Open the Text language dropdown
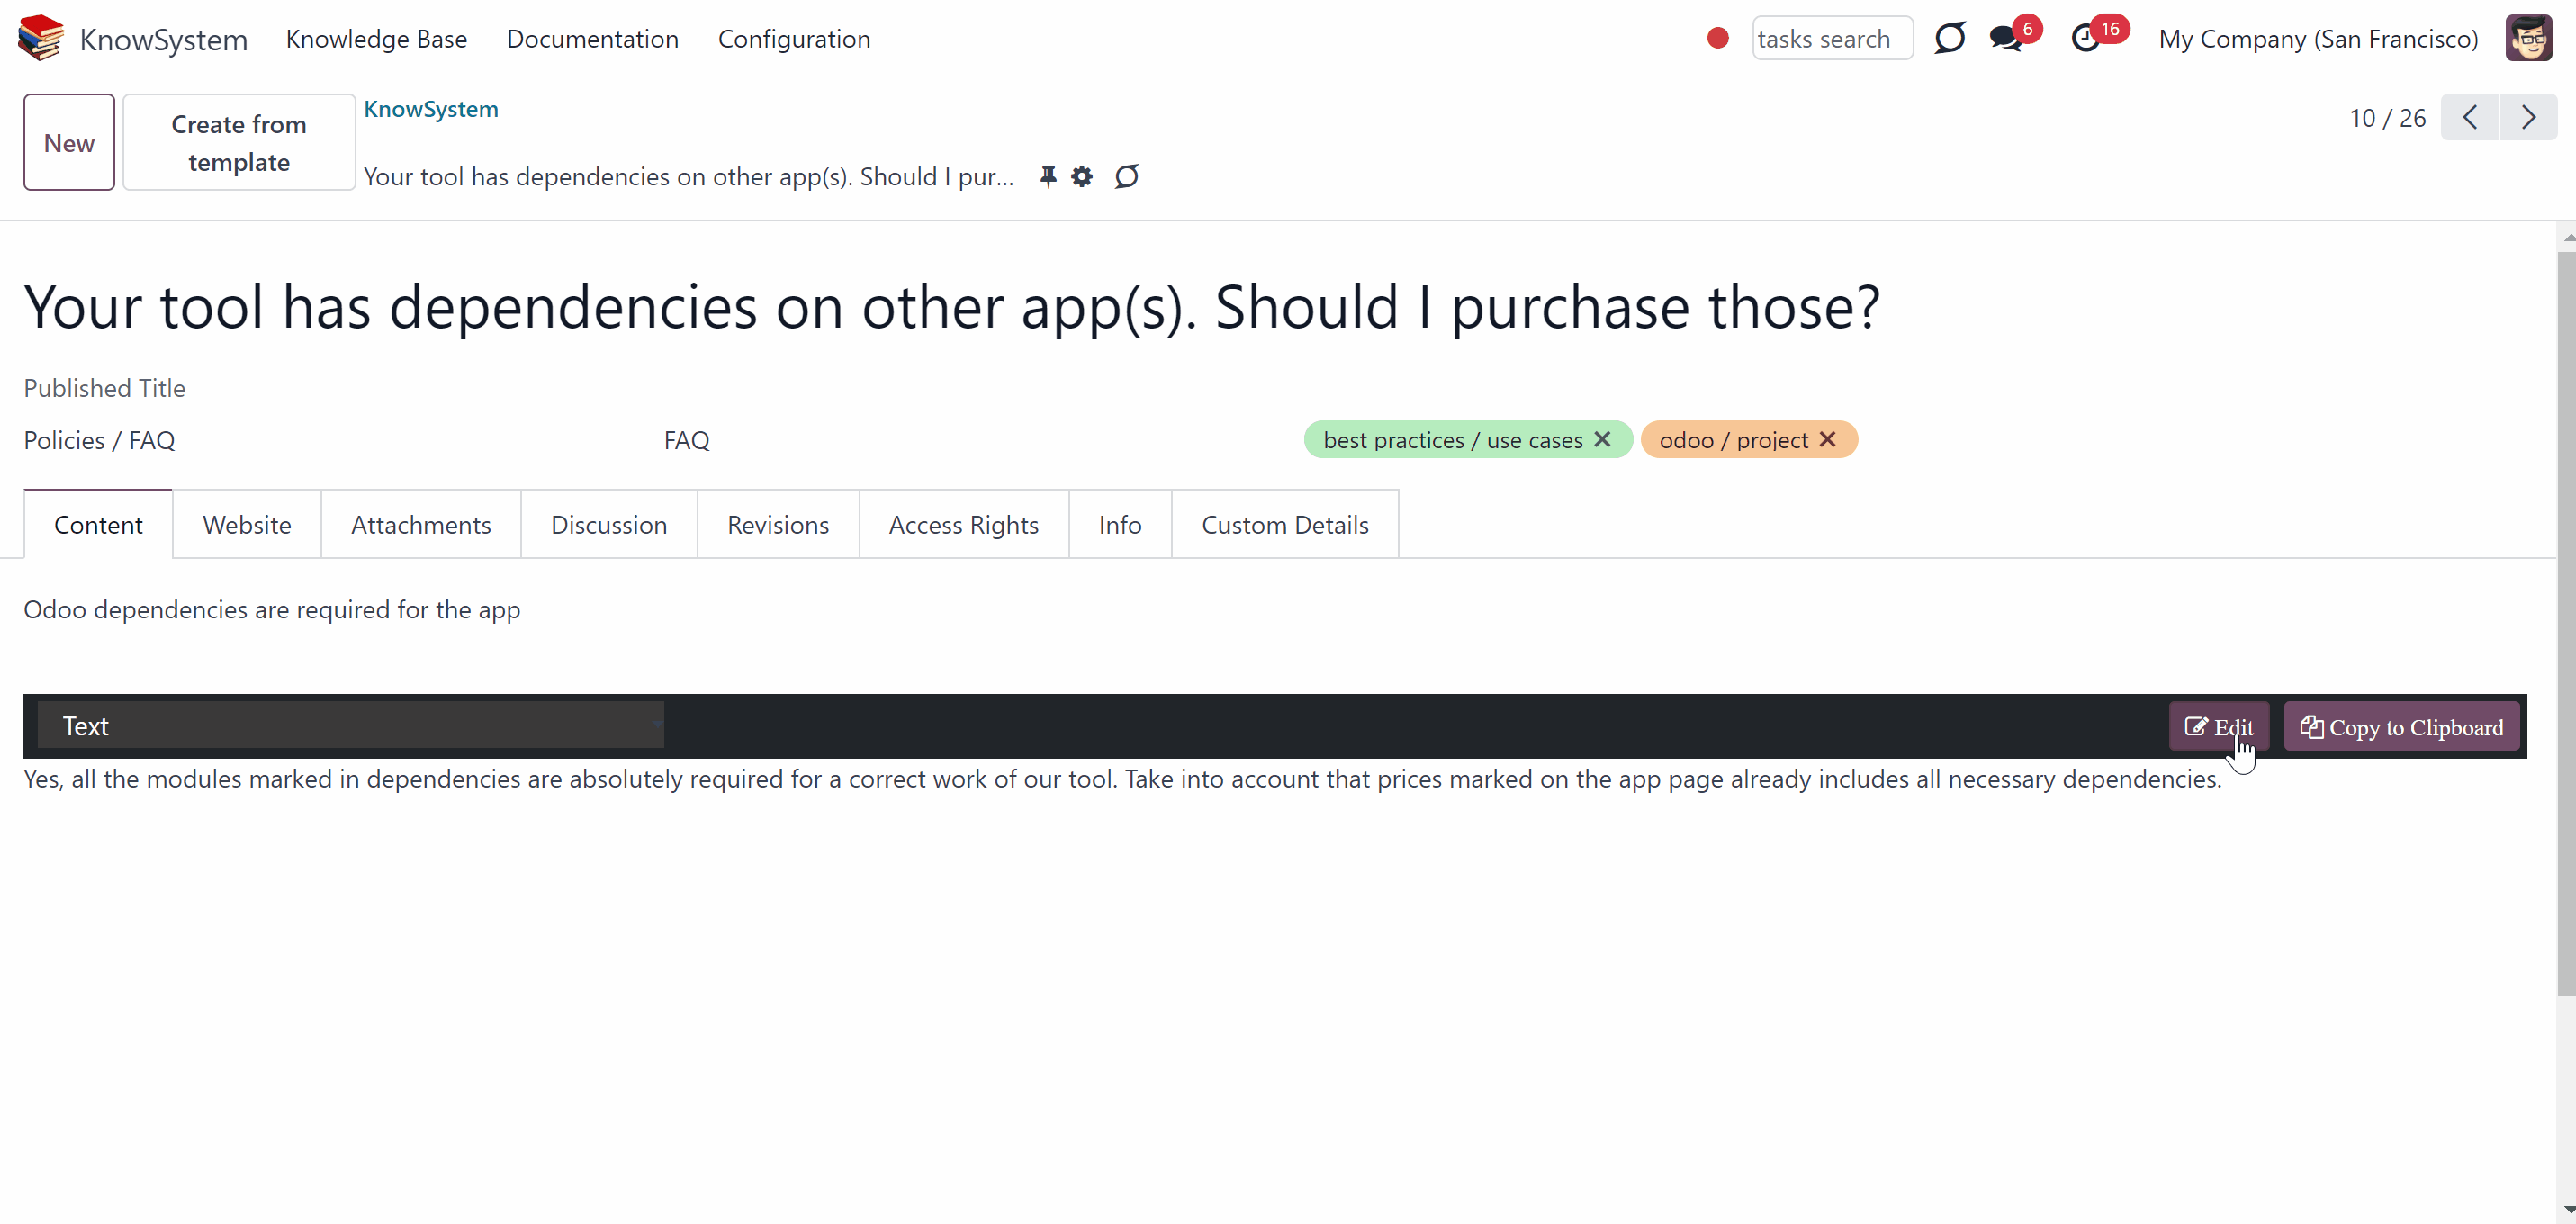This screenshot has width=2576, height=1224. pyautogui.click(x=351, y=725)
